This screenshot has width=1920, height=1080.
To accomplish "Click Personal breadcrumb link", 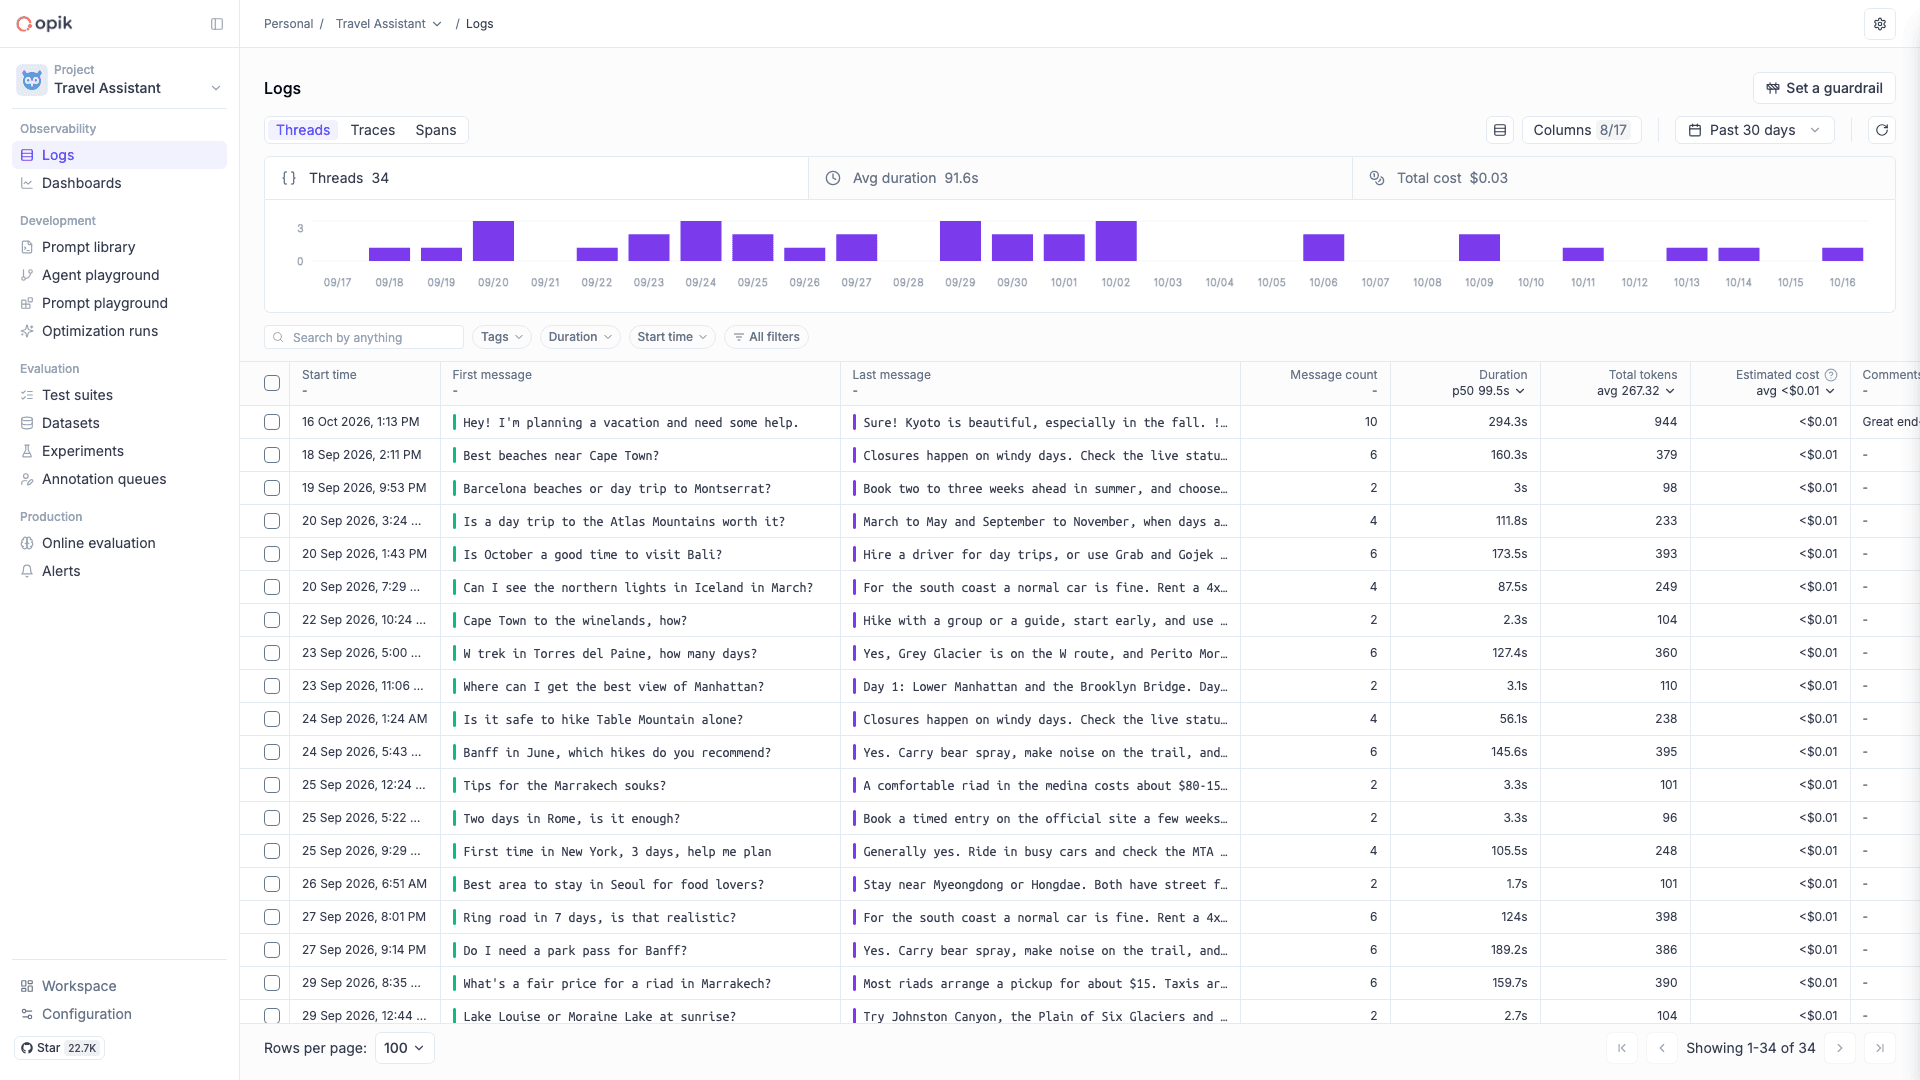I will (x=288, y=24).
